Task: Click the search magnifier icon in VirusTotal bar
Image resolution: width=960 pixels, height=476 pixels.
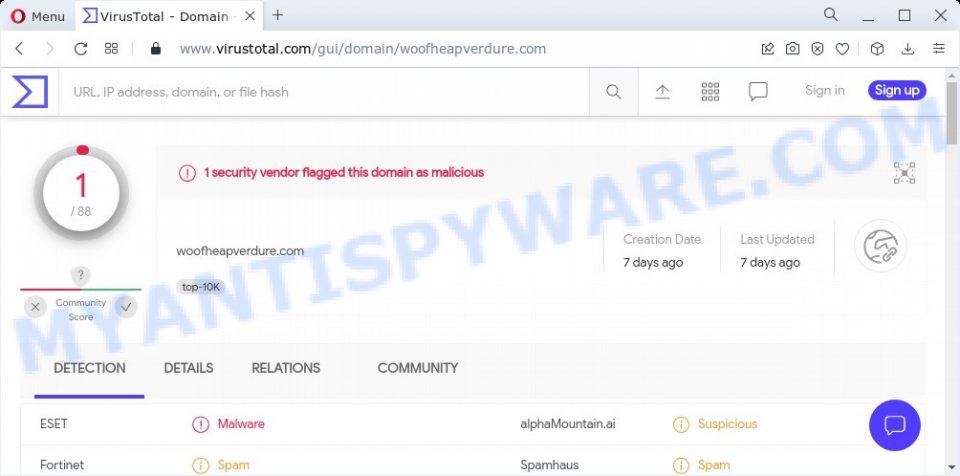Action: 613,92
